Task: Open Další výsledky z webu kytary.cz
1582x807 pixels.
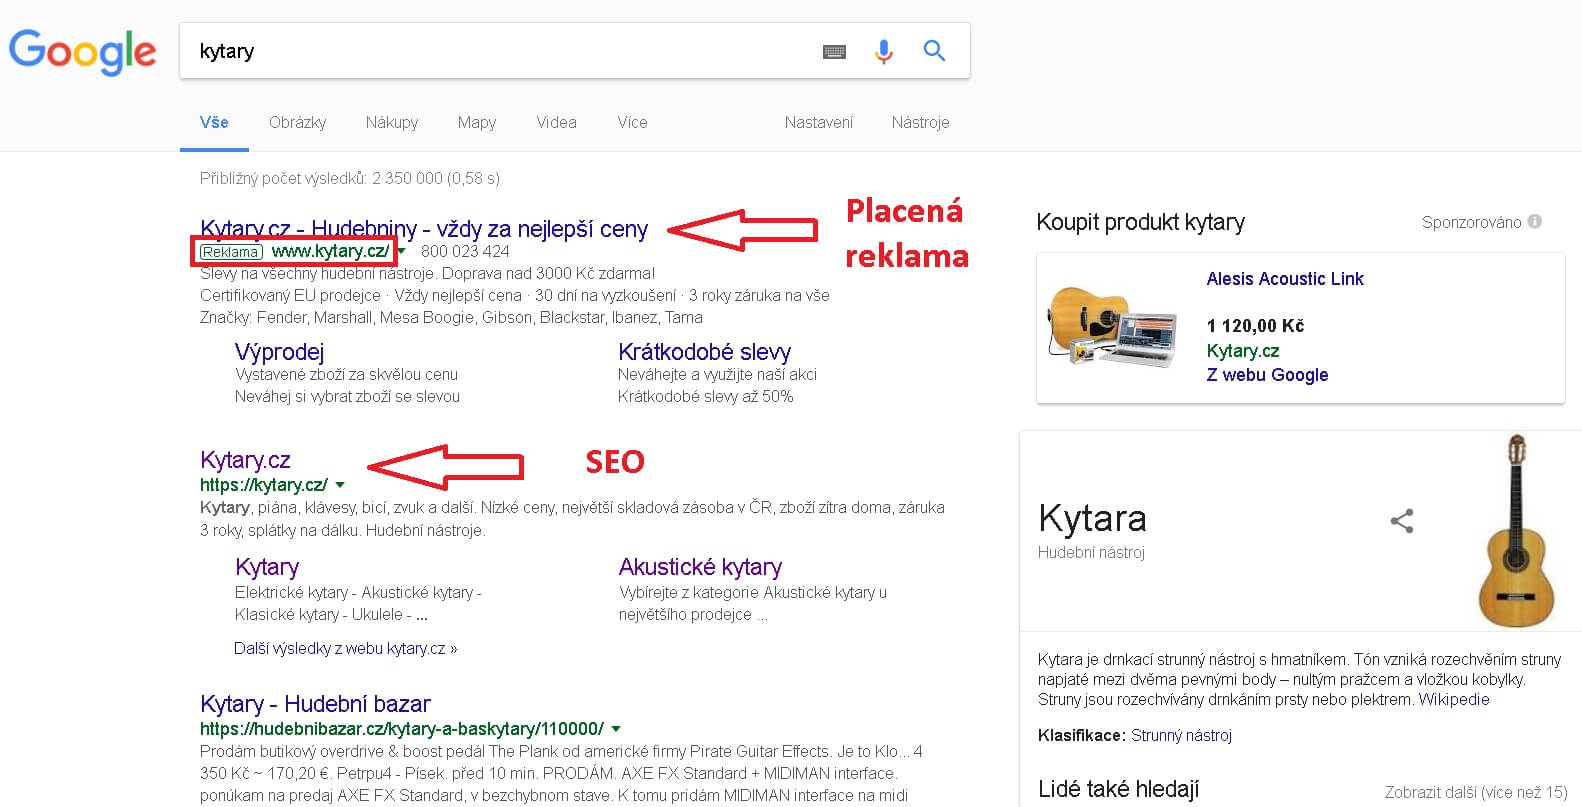Action: point(345,648)
